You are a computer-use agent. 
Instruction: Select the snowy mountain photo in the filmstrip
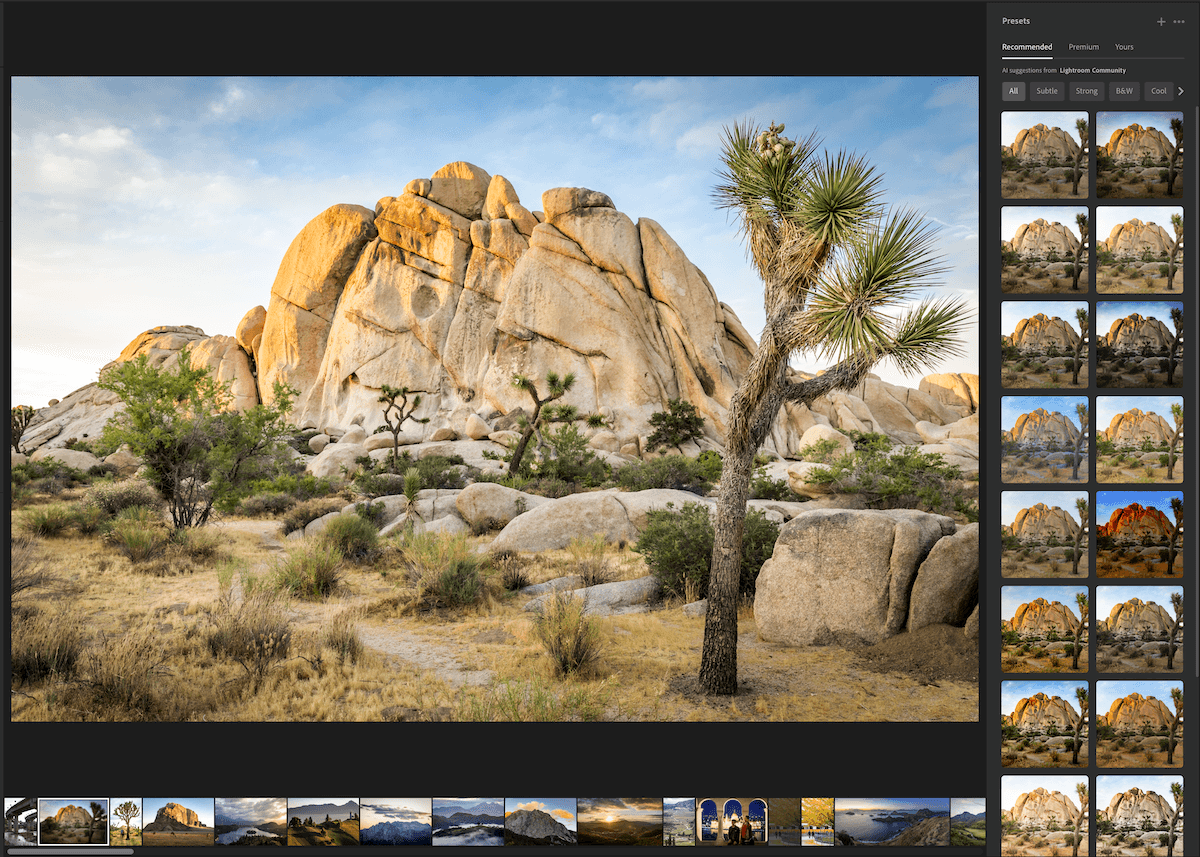click(396, 822)
